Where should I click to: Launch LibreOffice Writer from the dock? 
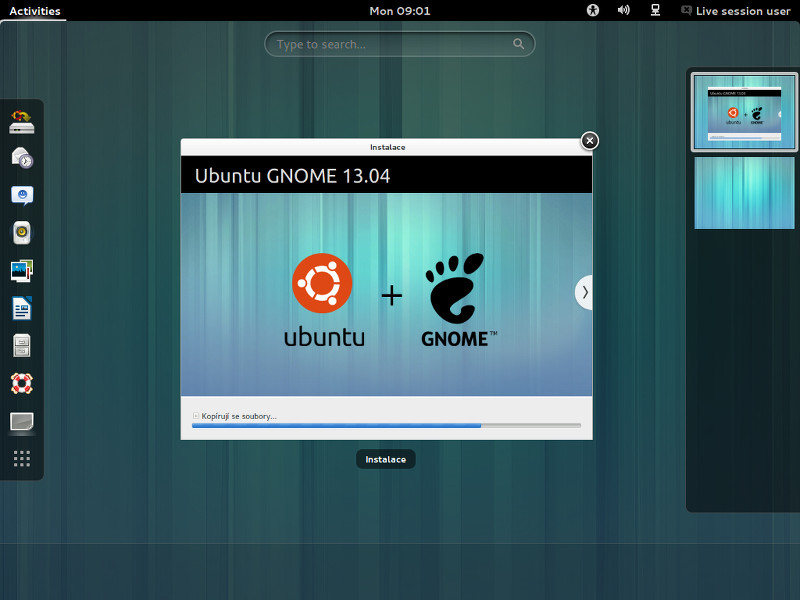pyautogui.click(x=21, y=308)
